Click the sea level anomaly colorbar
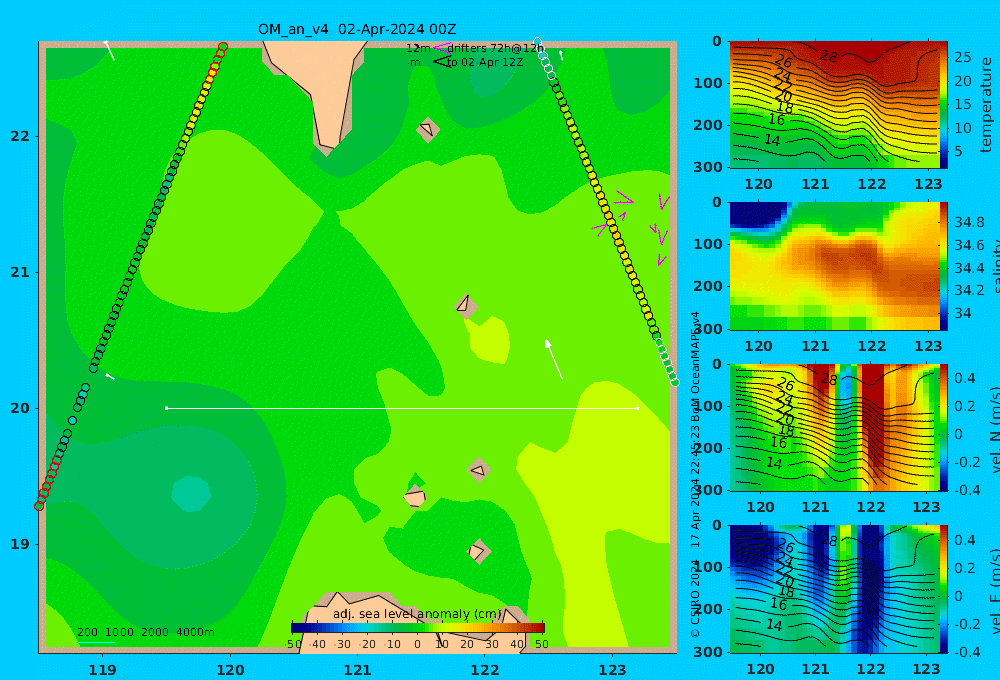The image size is (1000, 680). (x=418, y=628)
